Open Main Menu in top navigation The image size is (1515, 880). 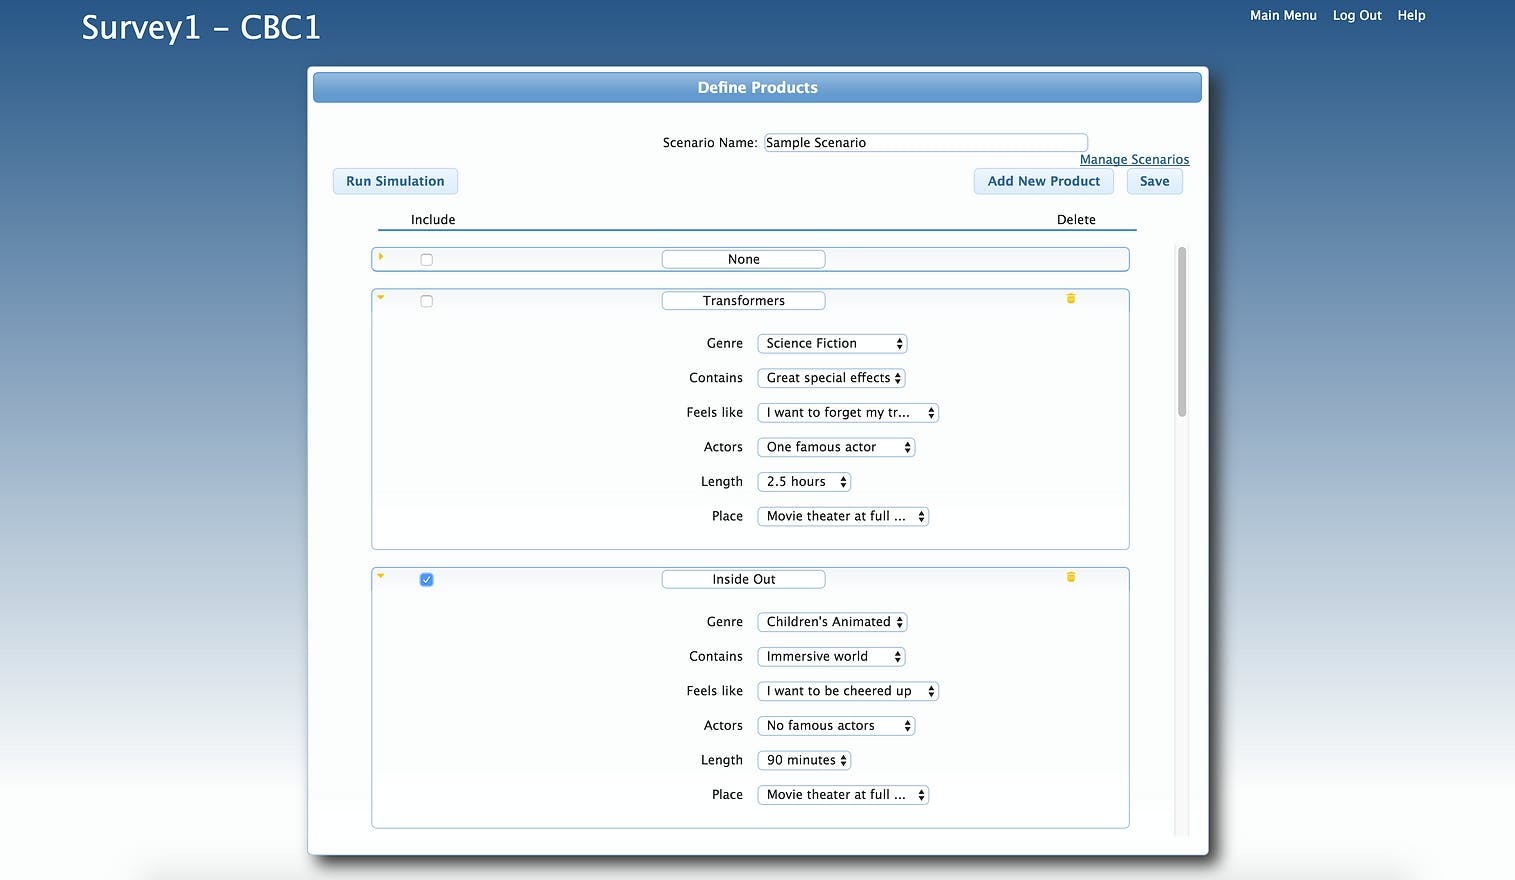pos(1283,15)
